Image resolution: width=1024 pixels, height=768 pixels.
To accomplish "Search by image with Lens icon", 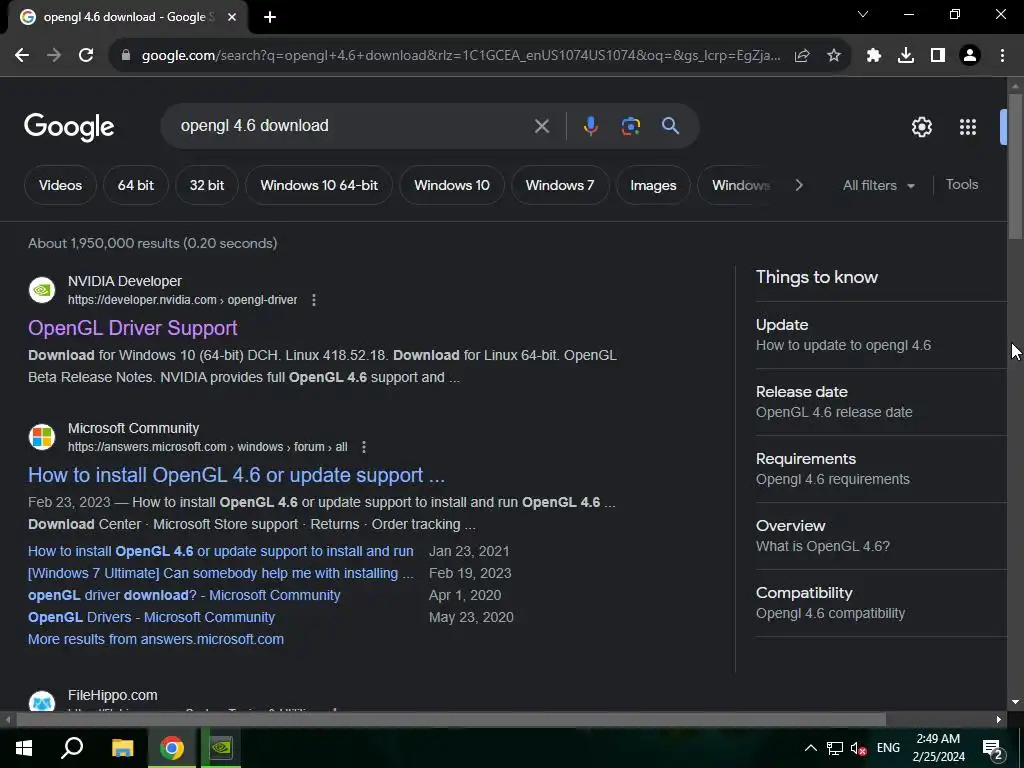I will [631, 126].
